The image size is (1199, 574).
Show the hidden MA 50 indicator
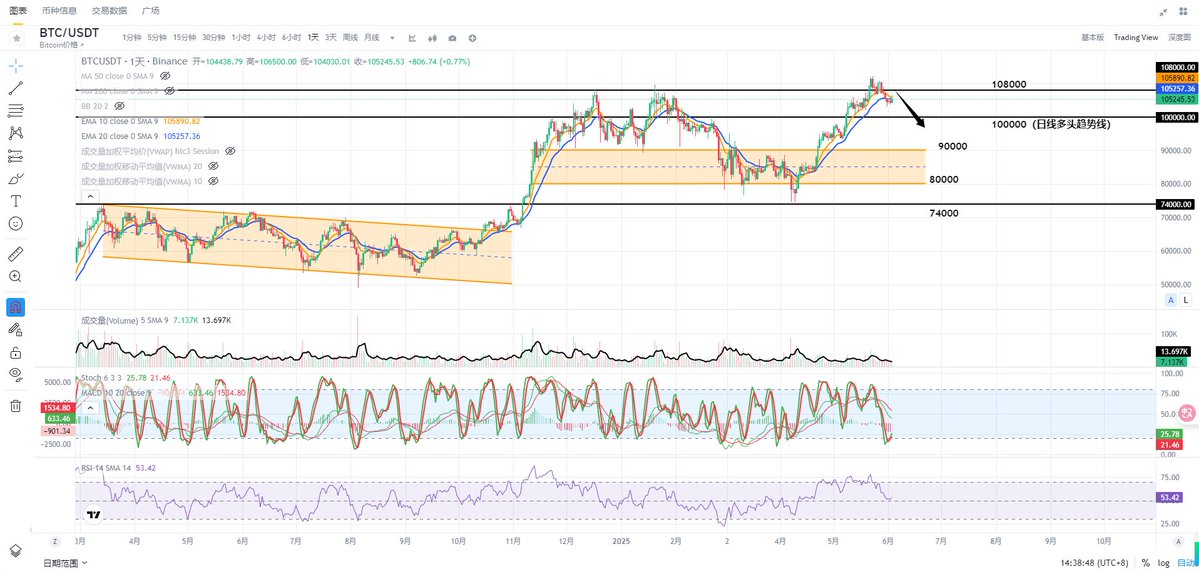click(165, 76)
